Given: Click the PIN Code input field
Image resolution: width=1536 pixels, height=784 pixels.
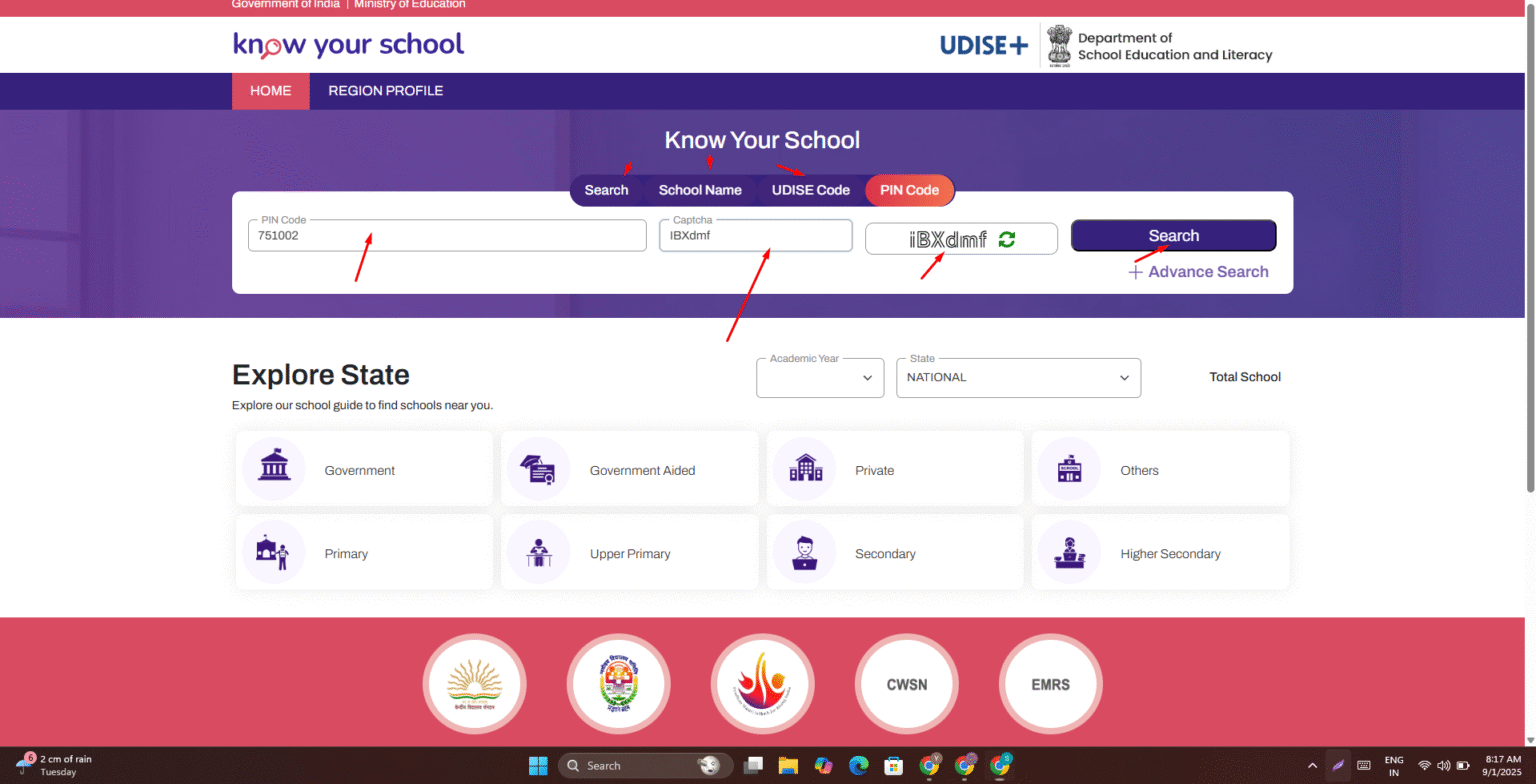Looking at the screenshot, I should click(447, 235).
